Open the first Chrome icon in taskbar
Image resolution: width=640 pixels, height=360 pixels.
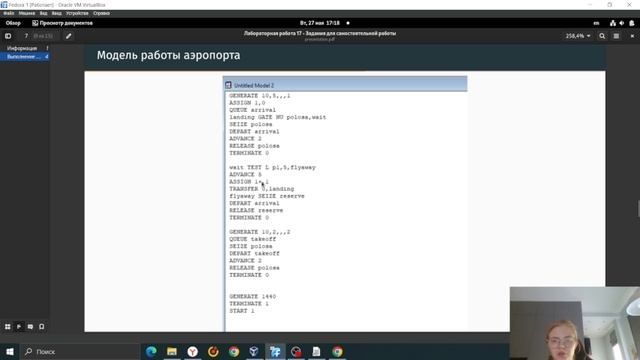(x=234, y=351)
